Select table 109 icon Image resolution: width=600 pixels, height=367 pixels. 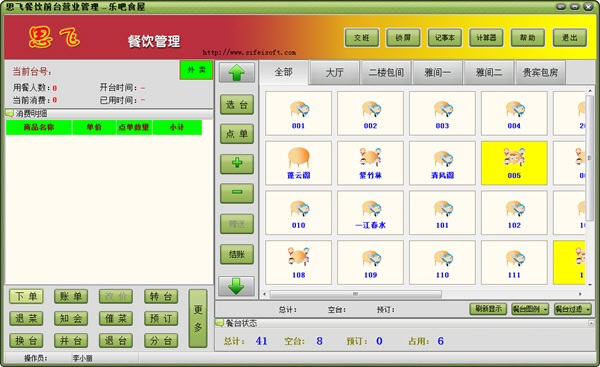coord(370,263)
